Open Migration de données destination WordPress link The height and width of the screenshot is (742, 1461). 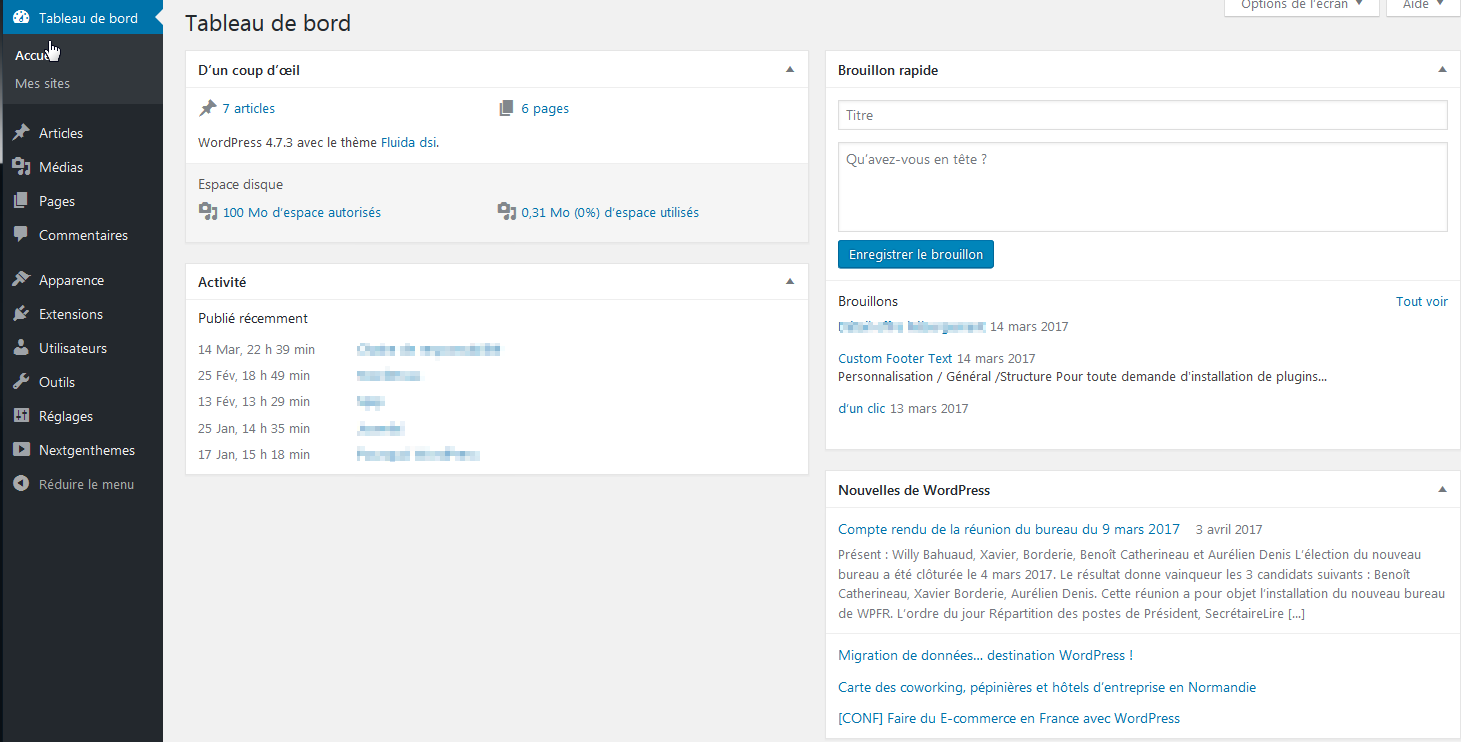985,655
